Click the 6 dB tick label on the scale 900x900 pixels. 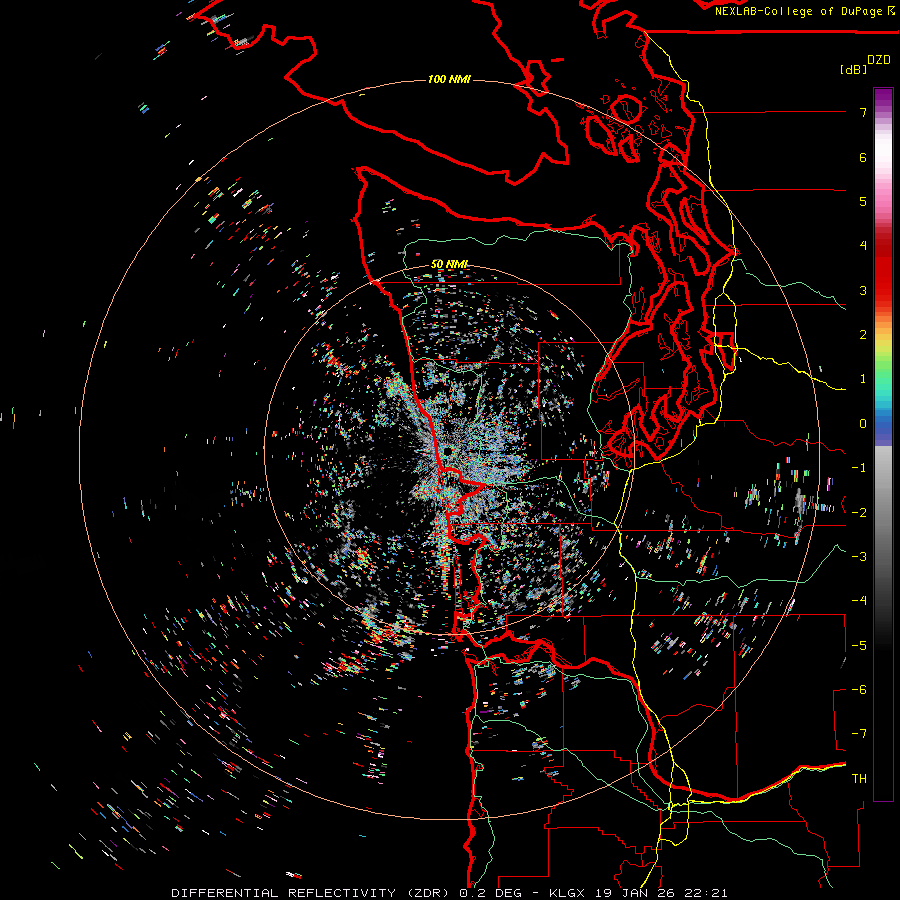(x=863, y=157)
